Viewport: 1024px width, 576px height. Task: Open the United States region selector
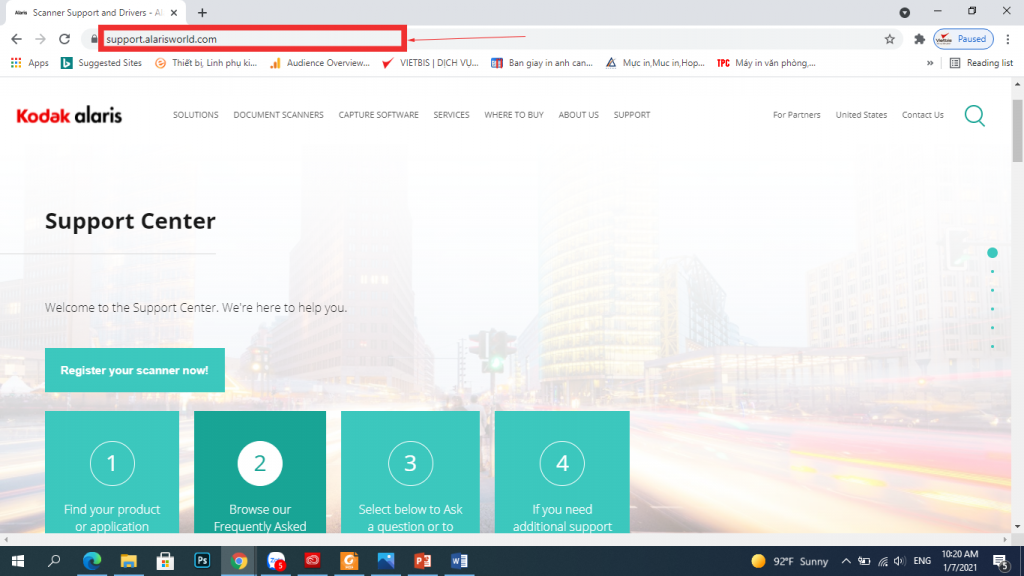pyautogui.click(x=861, y=115)
